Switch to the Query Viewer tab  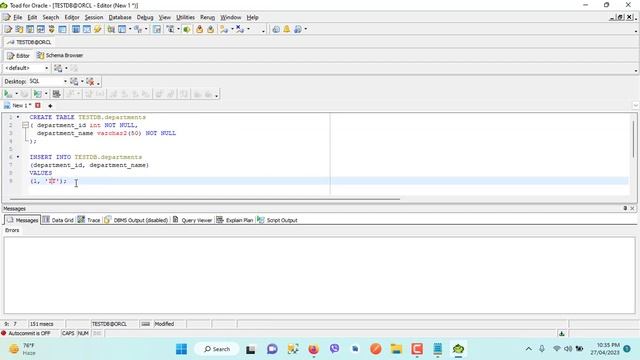192,220
